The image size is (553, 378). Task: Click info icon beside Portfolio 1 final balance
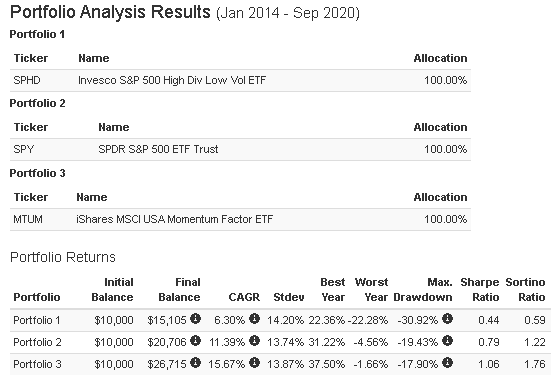click(195, 319)
